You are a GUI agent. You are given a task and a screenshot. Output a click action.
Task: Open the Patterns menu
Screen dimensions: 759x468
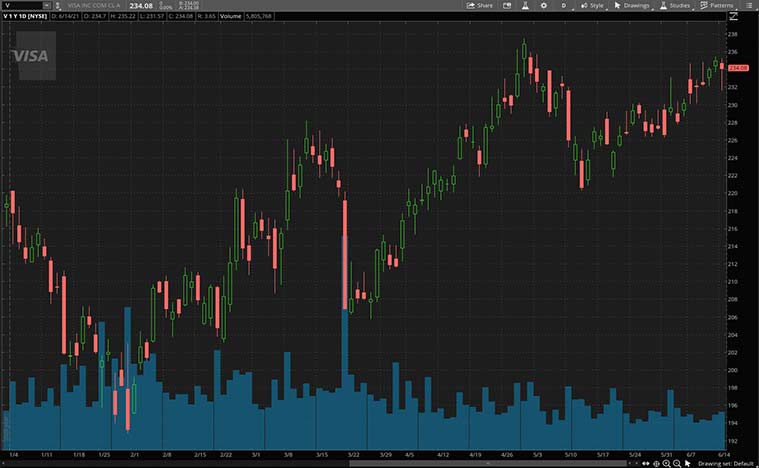click(x=716, y=5)
